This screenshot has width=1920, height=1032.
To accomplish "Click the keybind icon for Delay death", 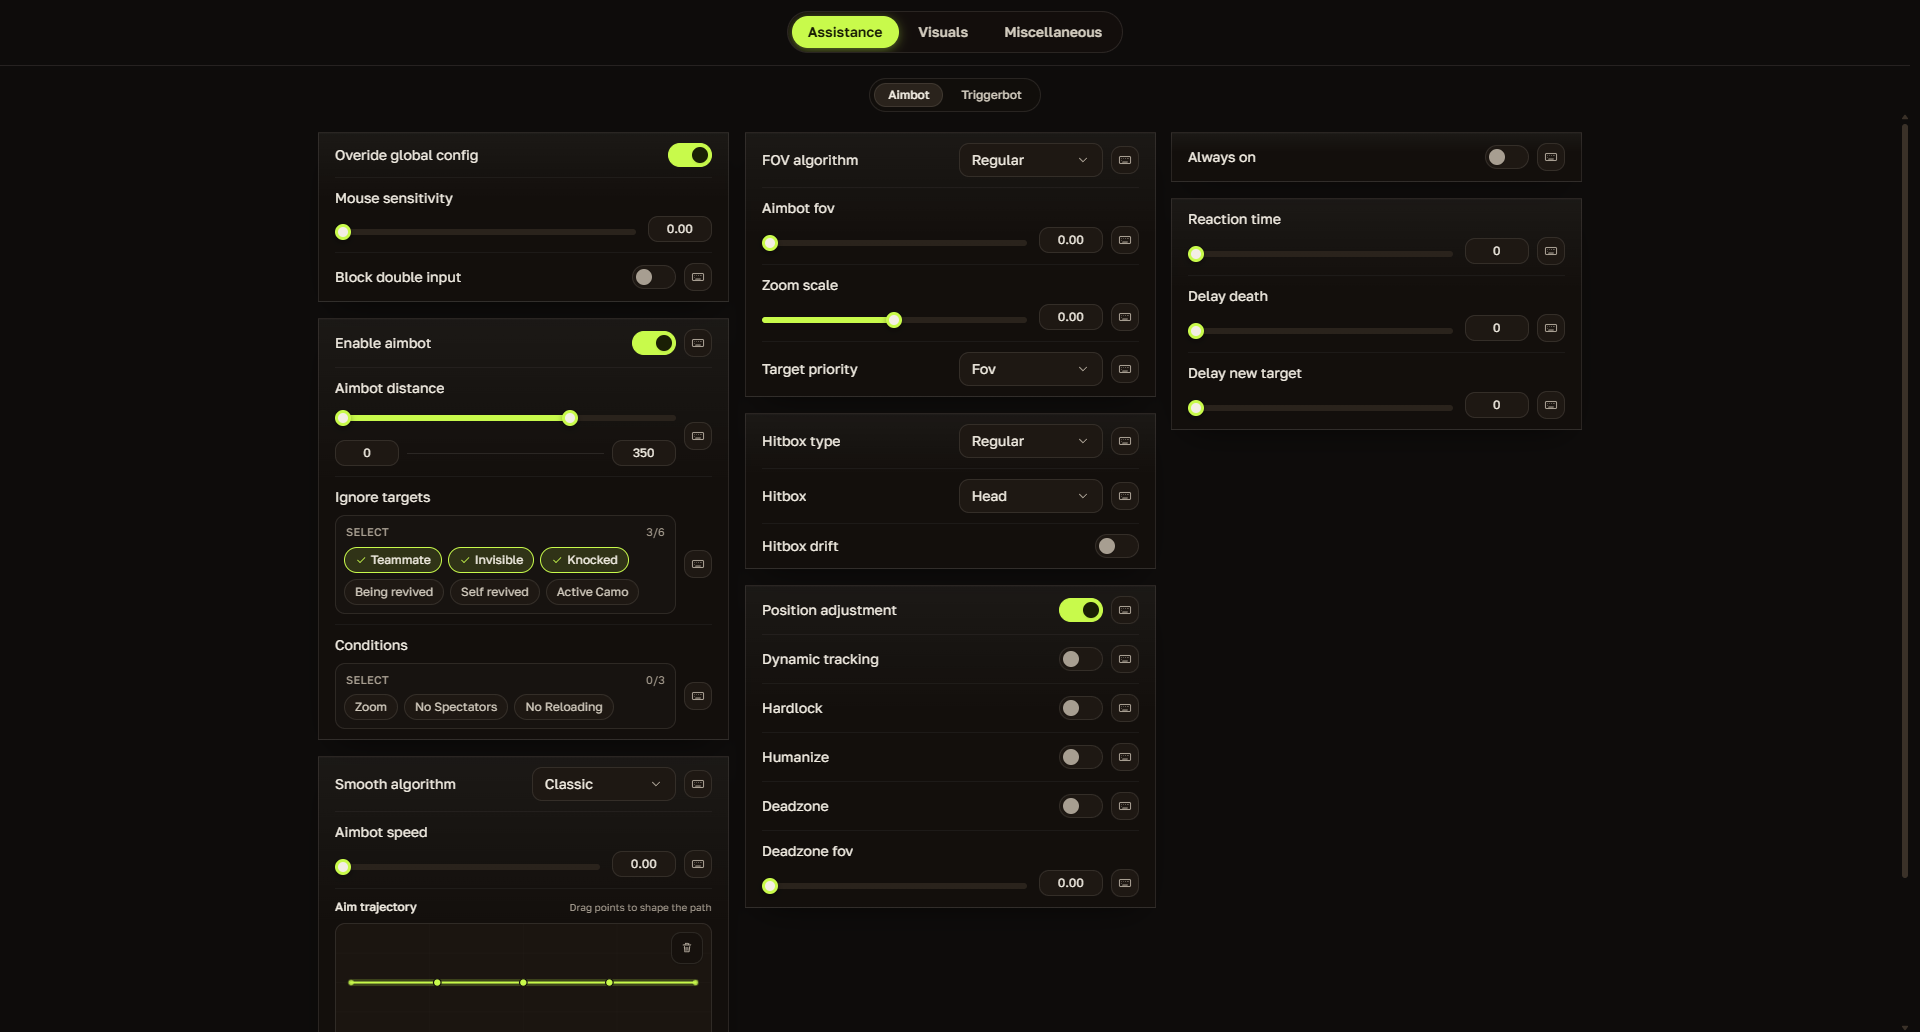I will pos(1551,328).
